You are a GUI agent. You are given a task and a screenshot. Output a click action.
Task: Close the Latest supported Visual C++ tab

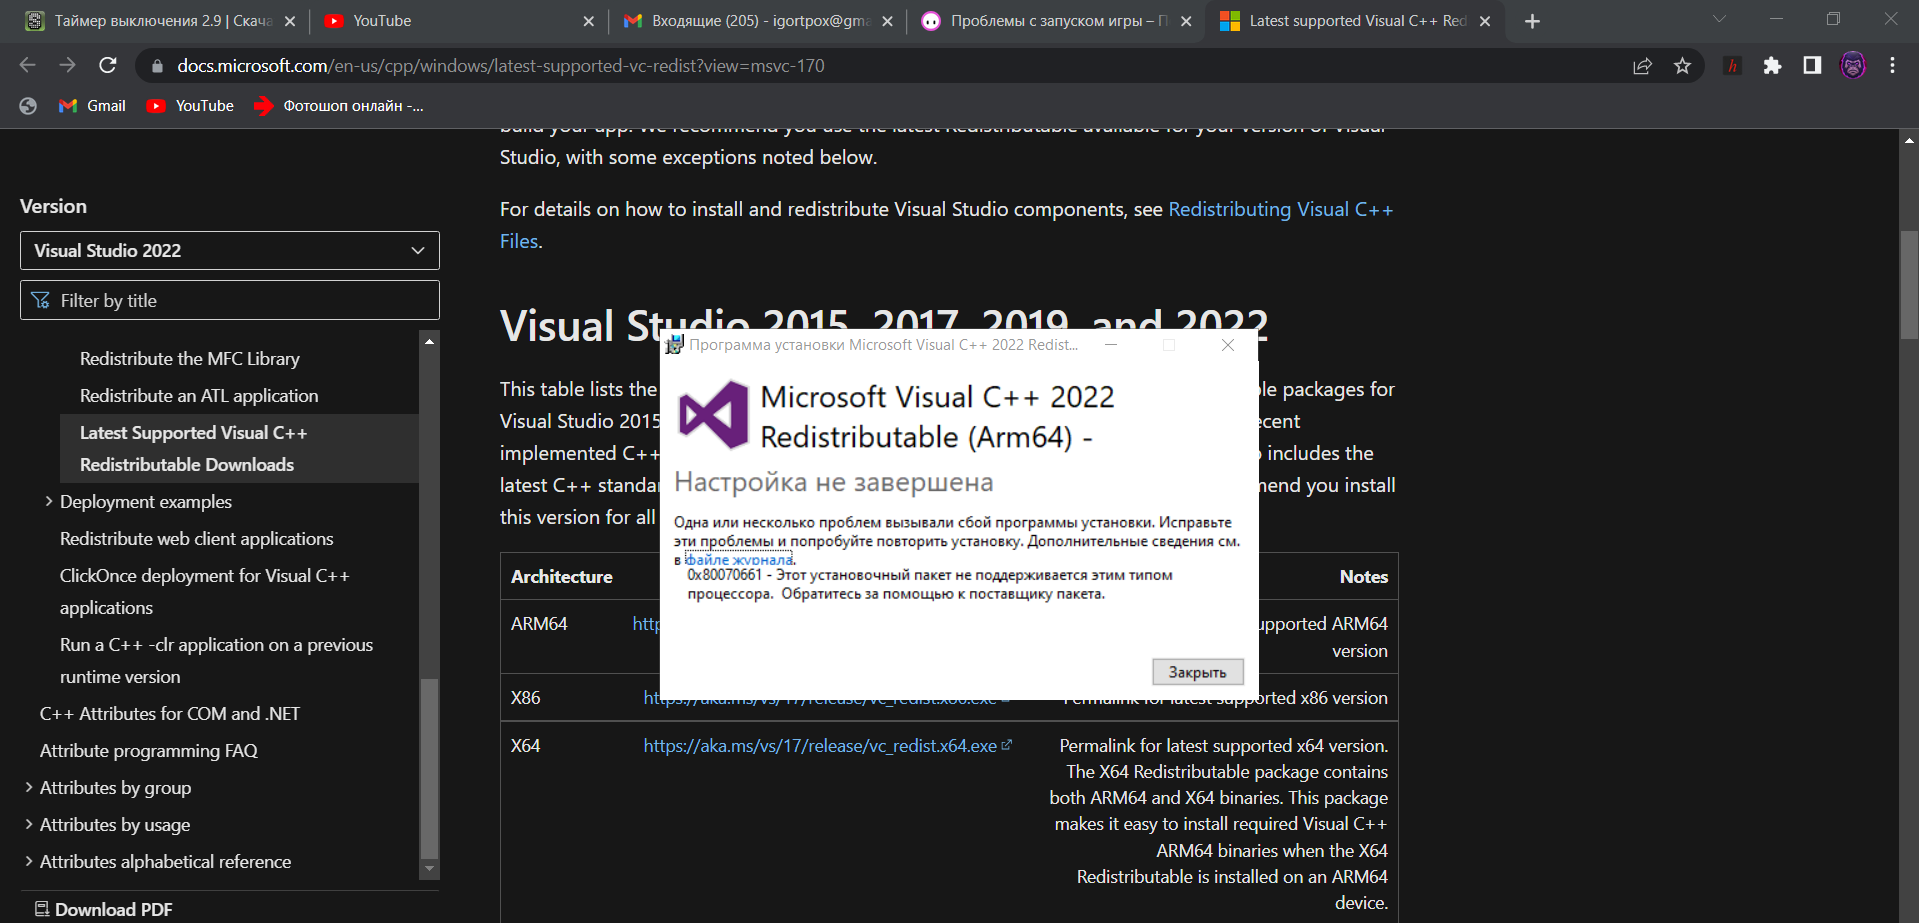pos(1485,21)
